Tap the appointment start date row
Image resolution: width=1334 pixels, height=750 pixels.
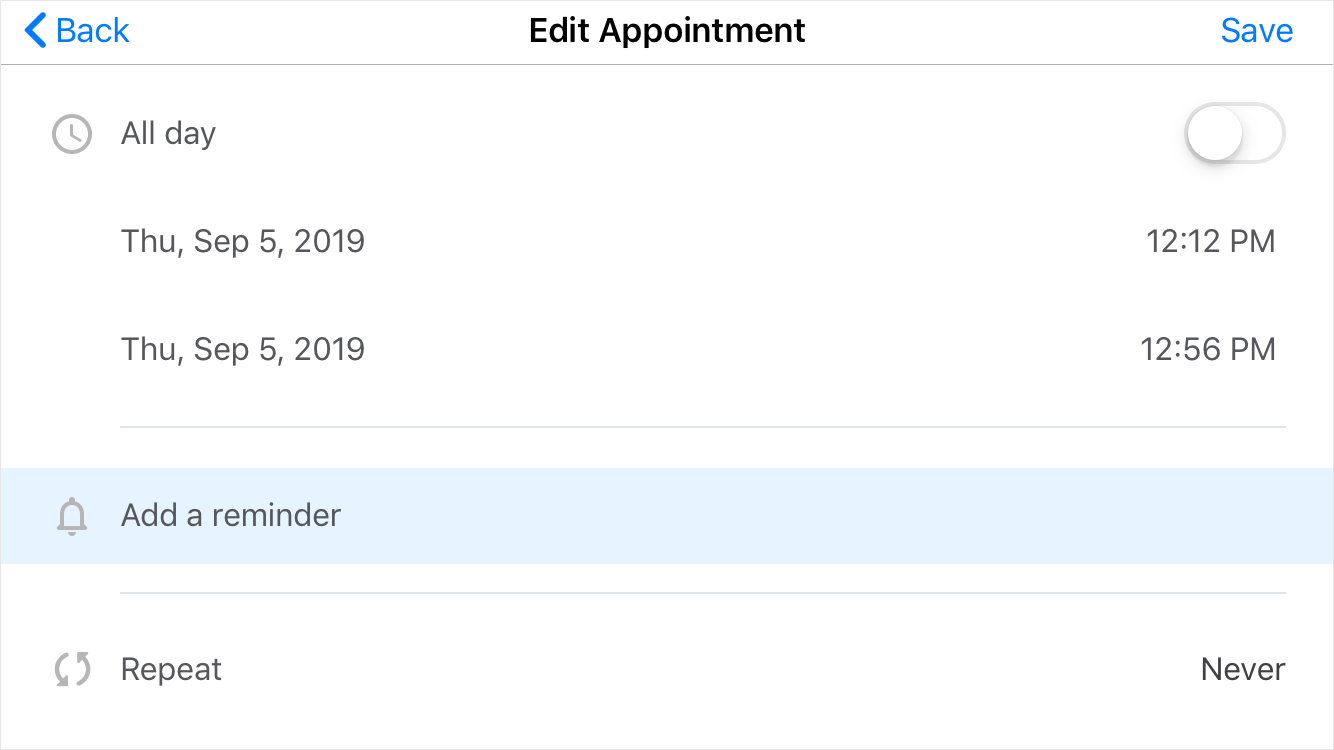coord(667,240)
